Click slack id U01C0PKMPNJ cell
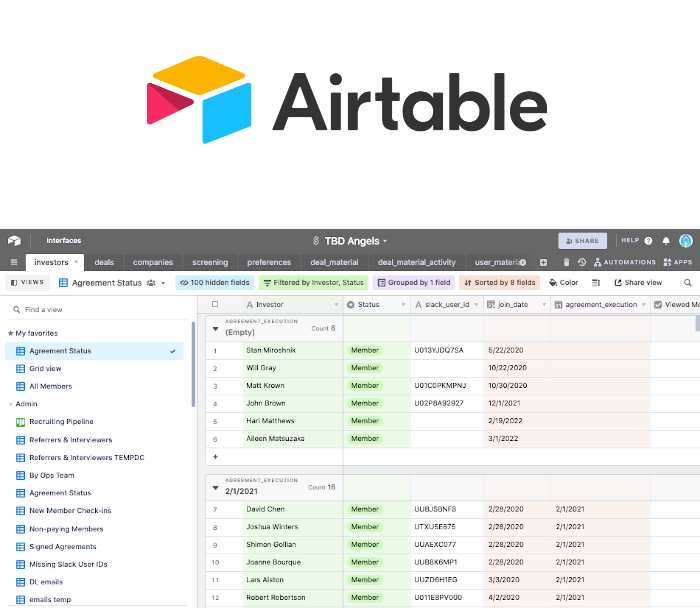This screenshot has width=700, height=608. (447, 386)
